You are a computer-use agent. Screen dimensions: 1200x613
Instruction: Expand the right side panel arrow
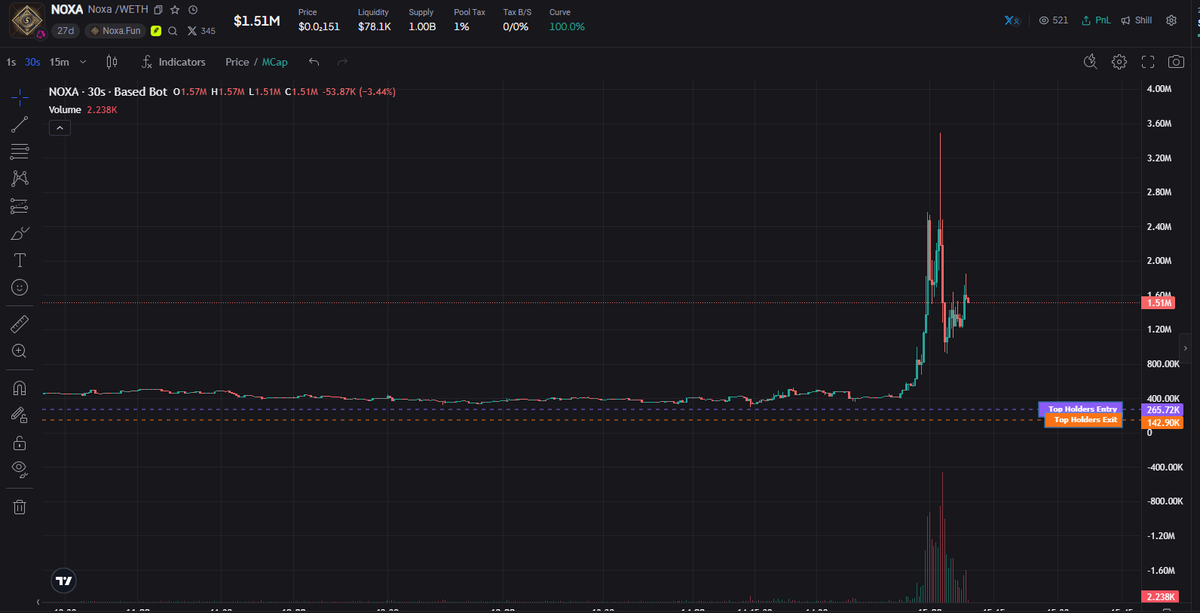1184,347
